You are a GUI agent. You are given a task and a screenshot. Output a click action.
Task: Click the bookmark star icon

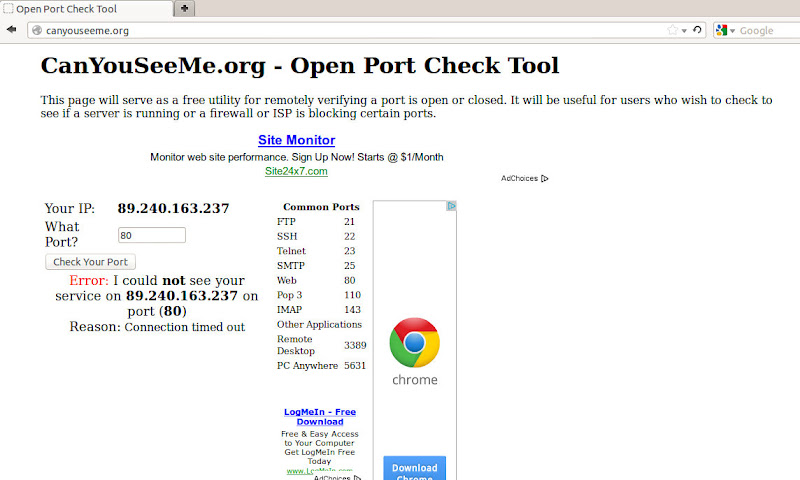point(672,30)
